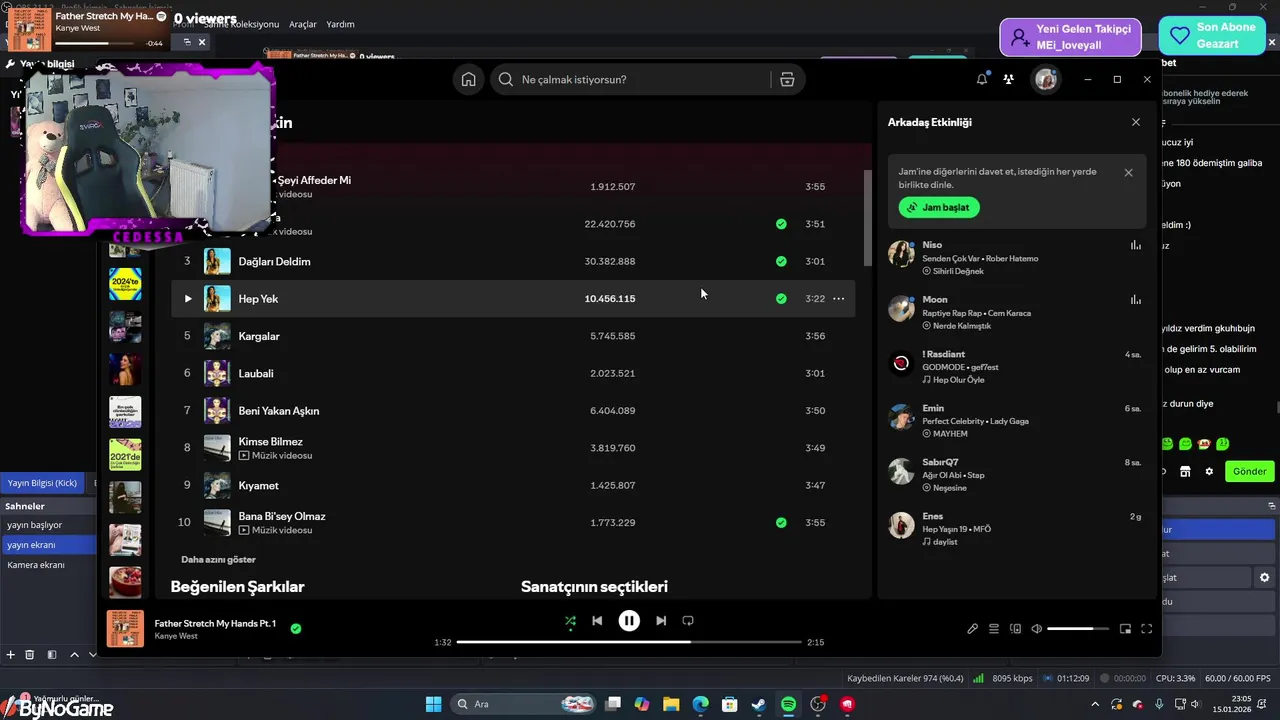The image size is (1280, 720).
Task: Open OBS Sahne Koleksiyonu menu
Action: (x=243, y=24)
